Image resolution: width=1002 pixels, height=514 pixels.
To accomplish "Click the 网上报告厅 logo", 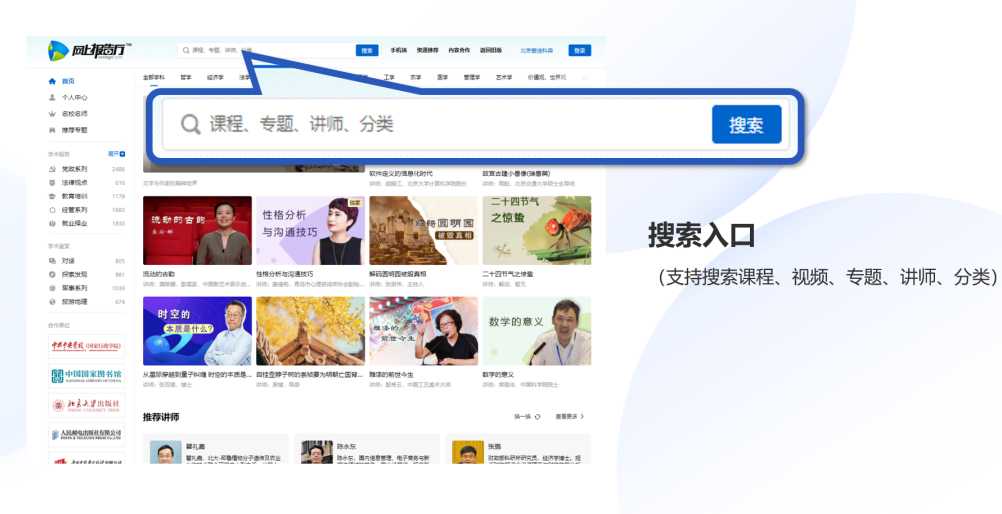I will (89, 49).
